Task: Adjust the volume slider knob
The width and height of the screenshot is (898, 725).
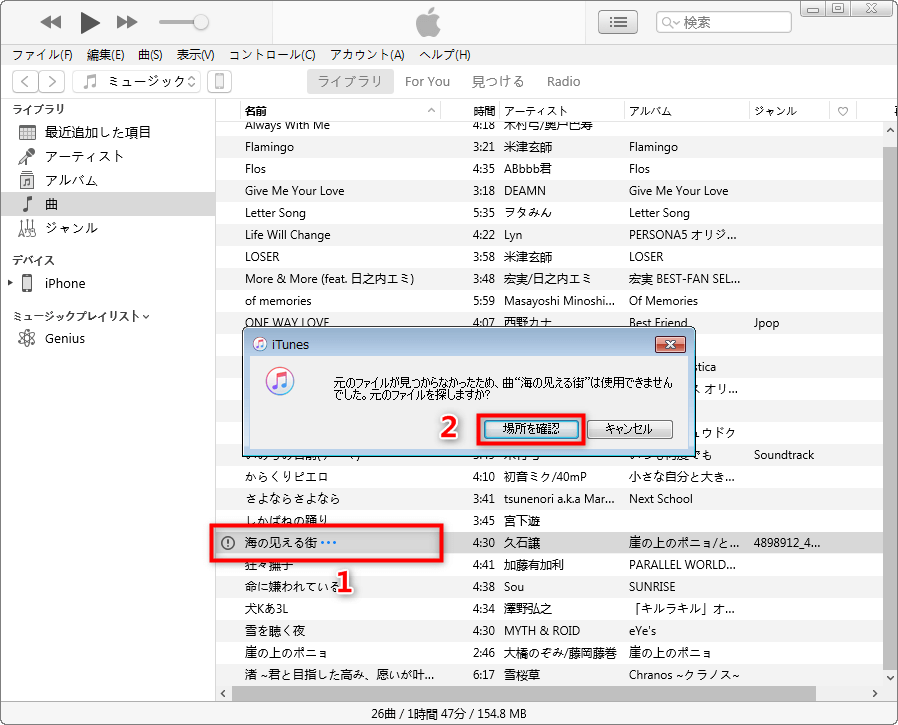Action: [x=200, y=22]
